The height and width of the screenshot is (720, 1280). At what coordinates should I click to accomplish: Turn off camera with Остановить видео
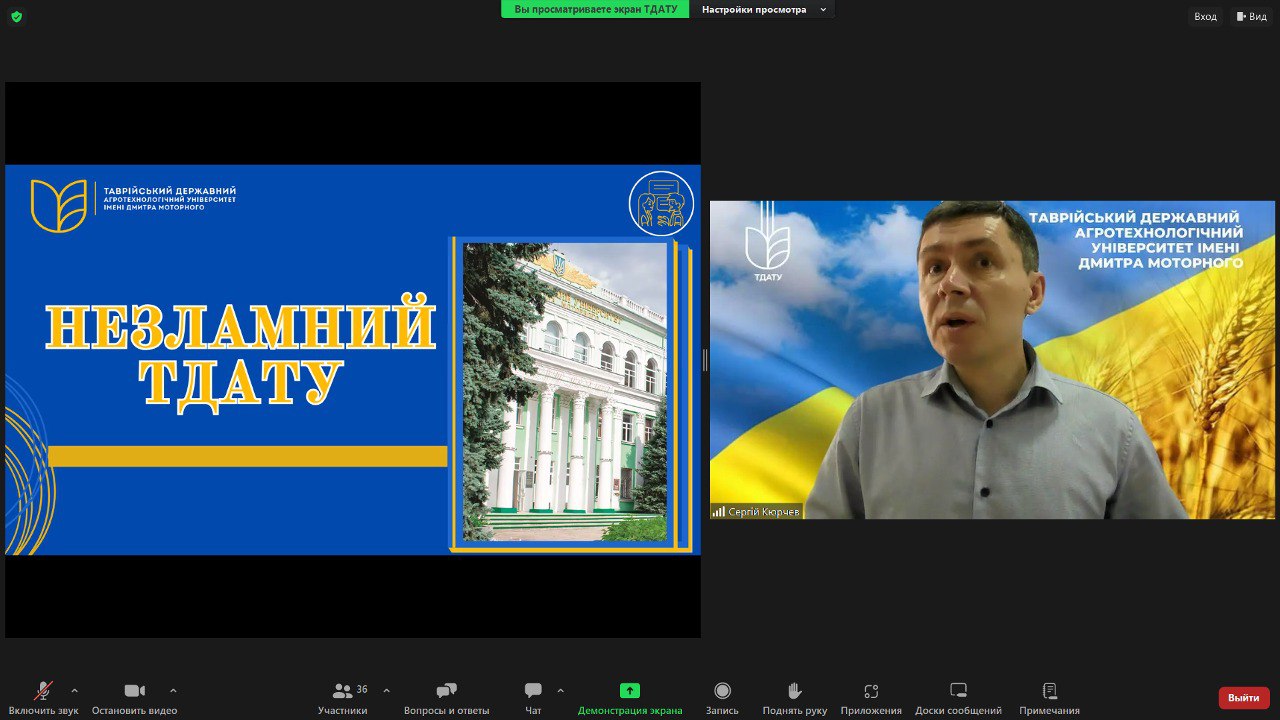tap(134, 698)
